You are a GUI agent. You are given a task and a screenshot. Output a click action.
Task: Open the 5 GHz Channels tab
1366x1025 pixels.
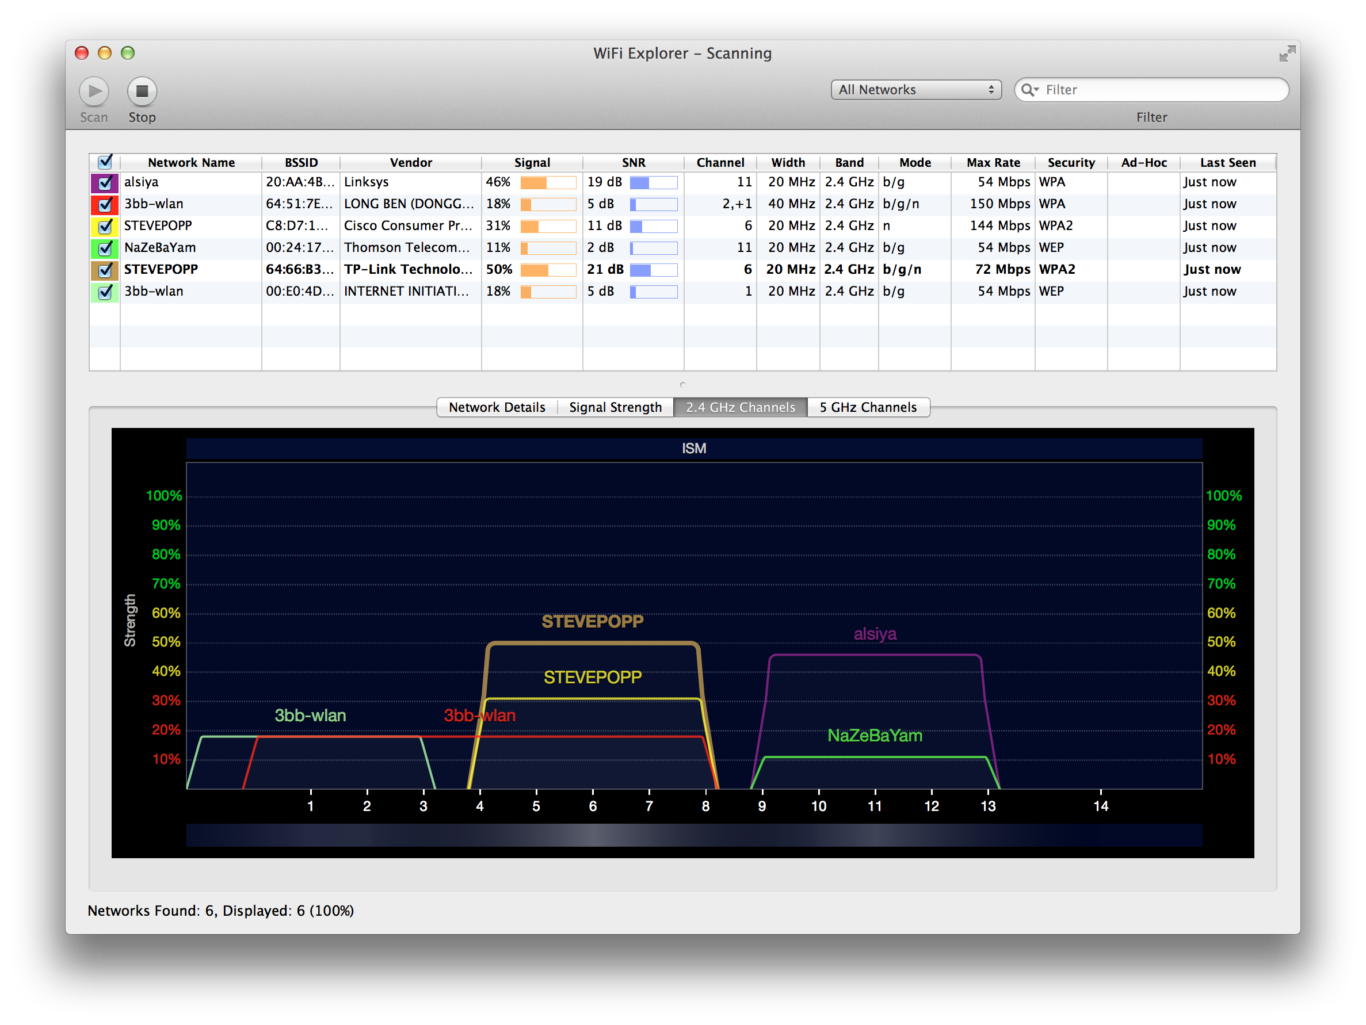tap(868, 407)
